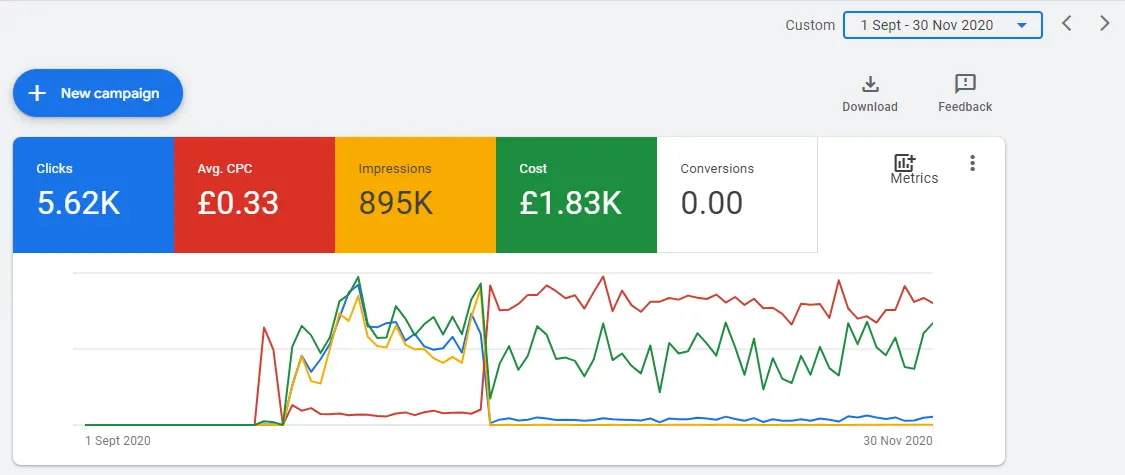Go to next date range arrow
The width and height of the screenshot is (1125, 475).
coord(1105,24)
